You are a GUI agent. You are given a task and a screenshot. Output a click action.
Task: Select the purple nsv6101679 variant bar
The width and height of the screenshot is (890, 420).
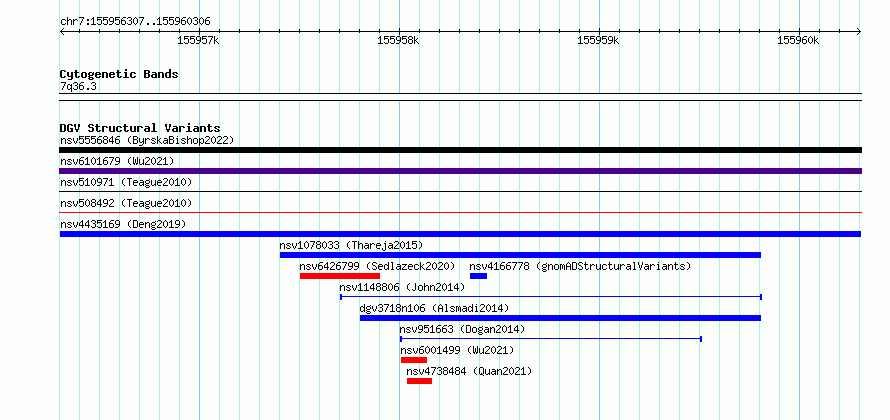460,171
